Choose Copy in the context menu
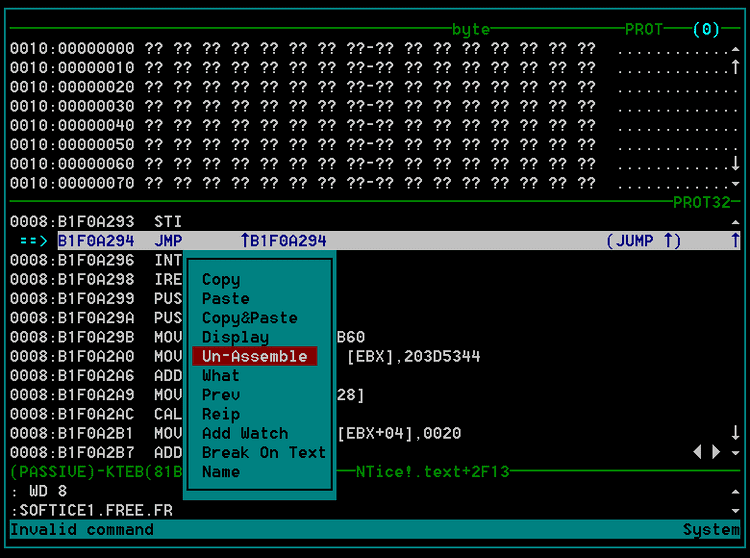The height and width of the screenshot is (558, 750). [221, 280]
